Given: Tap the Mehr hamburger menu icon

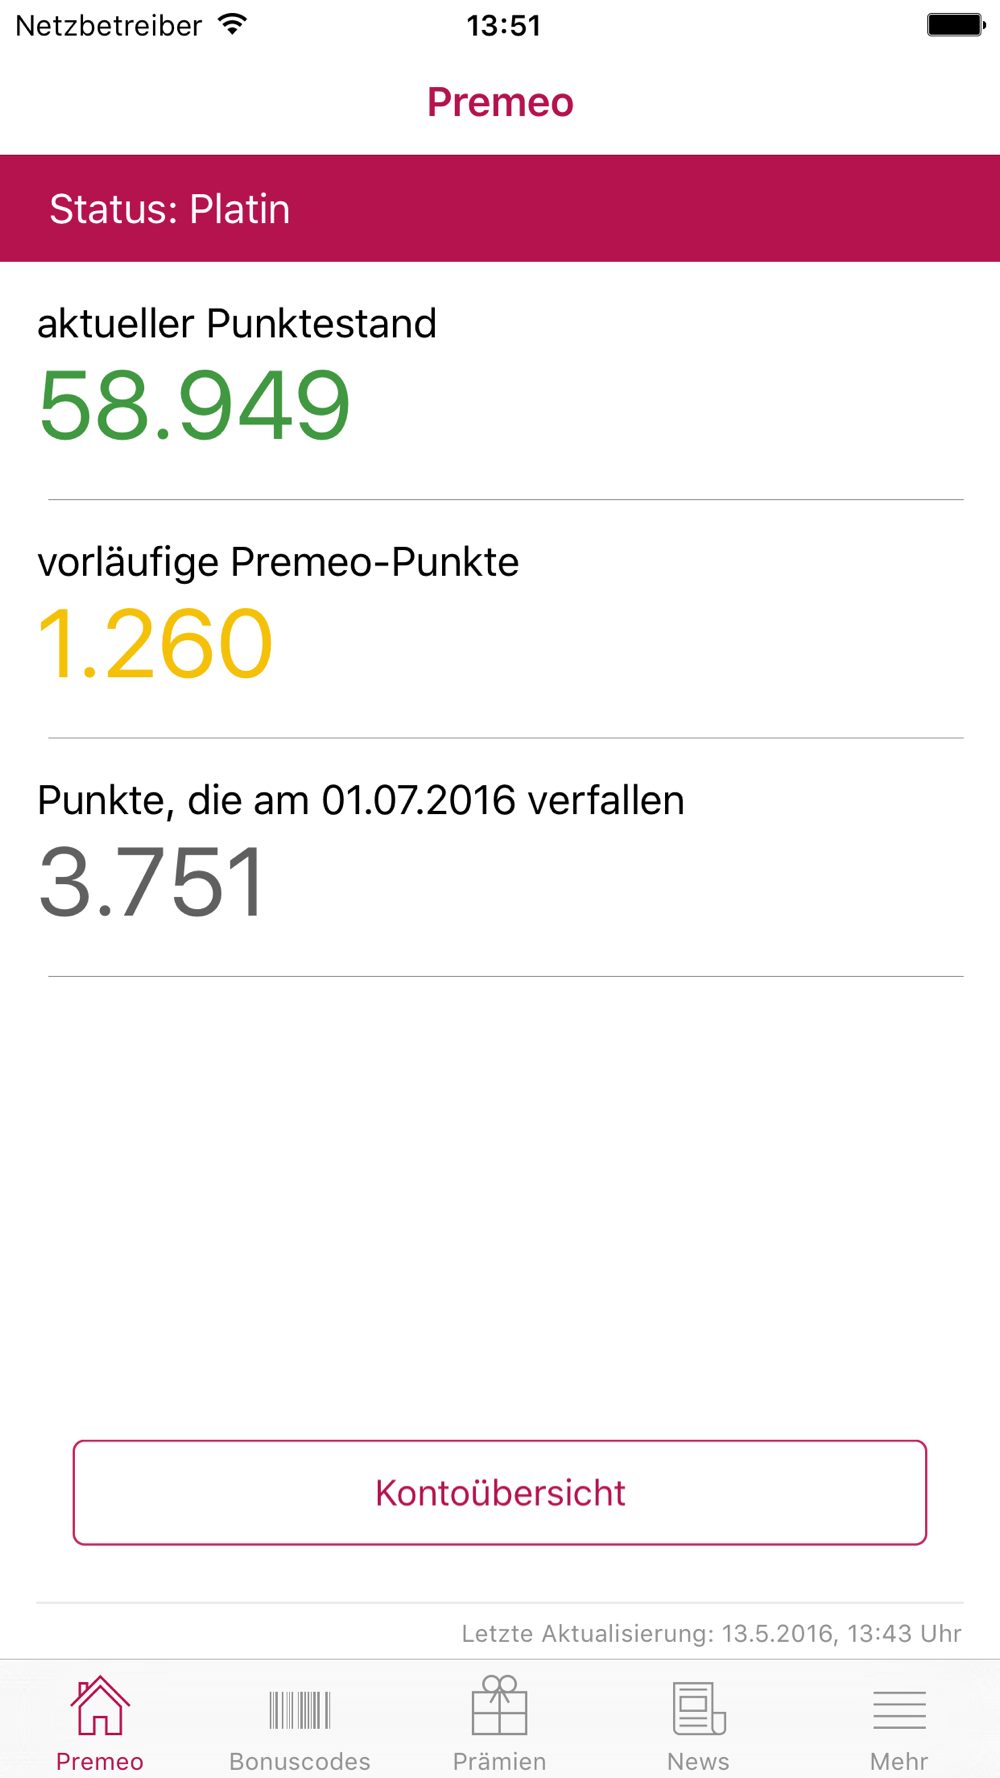Looking at the screenshot, I should tap(899, 1710).
